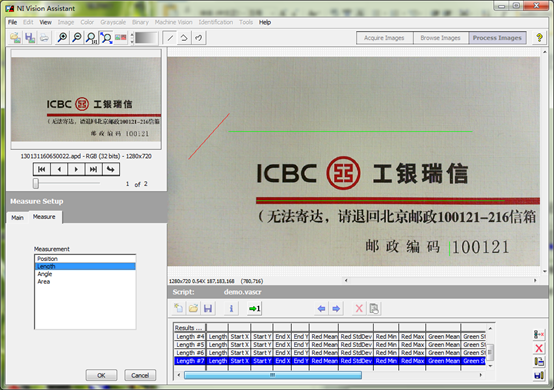Viewport: 554px width, 390px height.
Task: Click the script information icon
Action: [231, 308]
